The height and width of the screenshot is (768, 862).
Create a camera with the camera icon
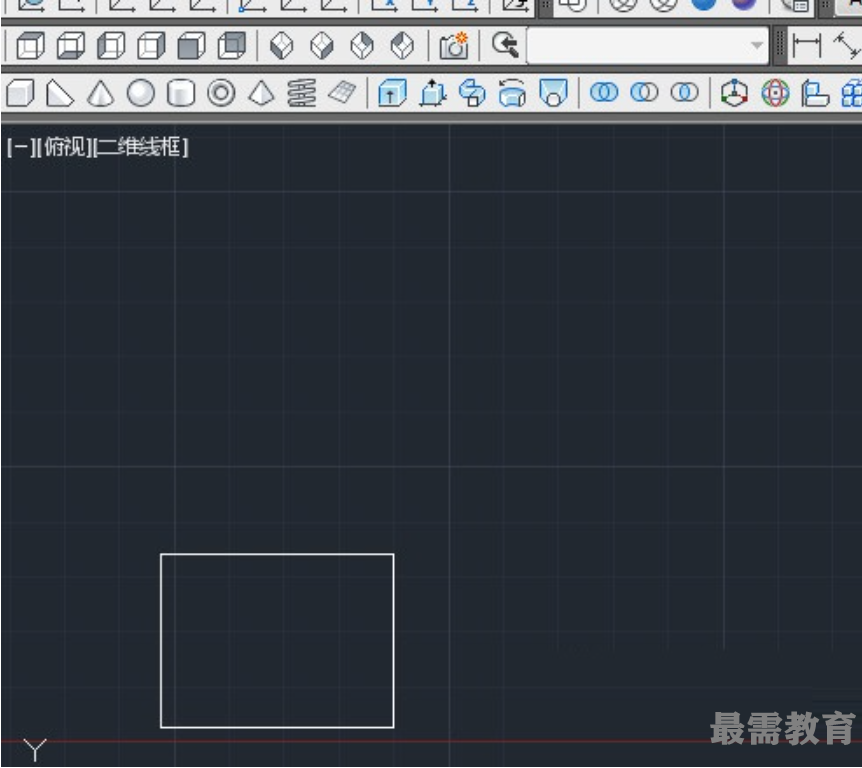[x=454, y=46]
